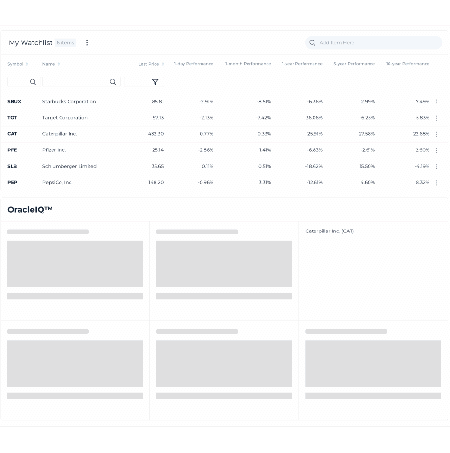Click the Symbol column filter search icon
The image size is (450, 453).
(x=33, y=82)
